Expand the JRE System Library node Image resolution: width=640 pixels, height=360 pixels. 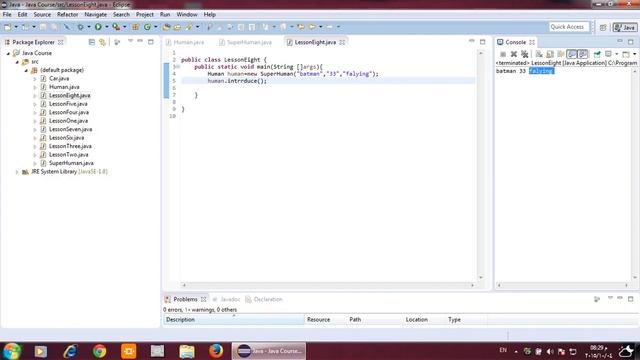coord(17,172)
